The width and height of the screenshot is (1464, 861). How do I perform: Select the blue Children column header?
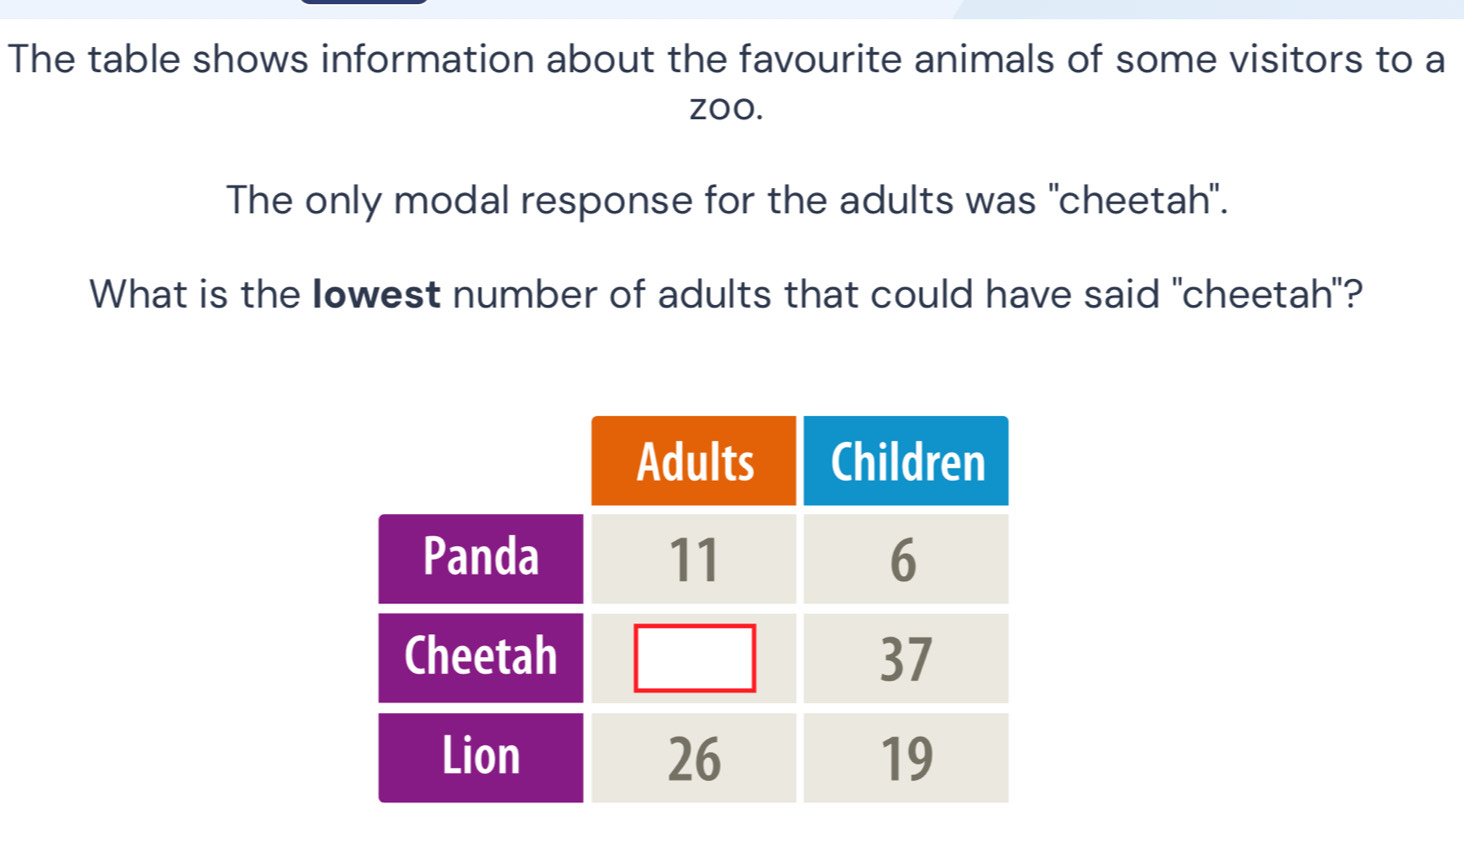click(905, 461)
